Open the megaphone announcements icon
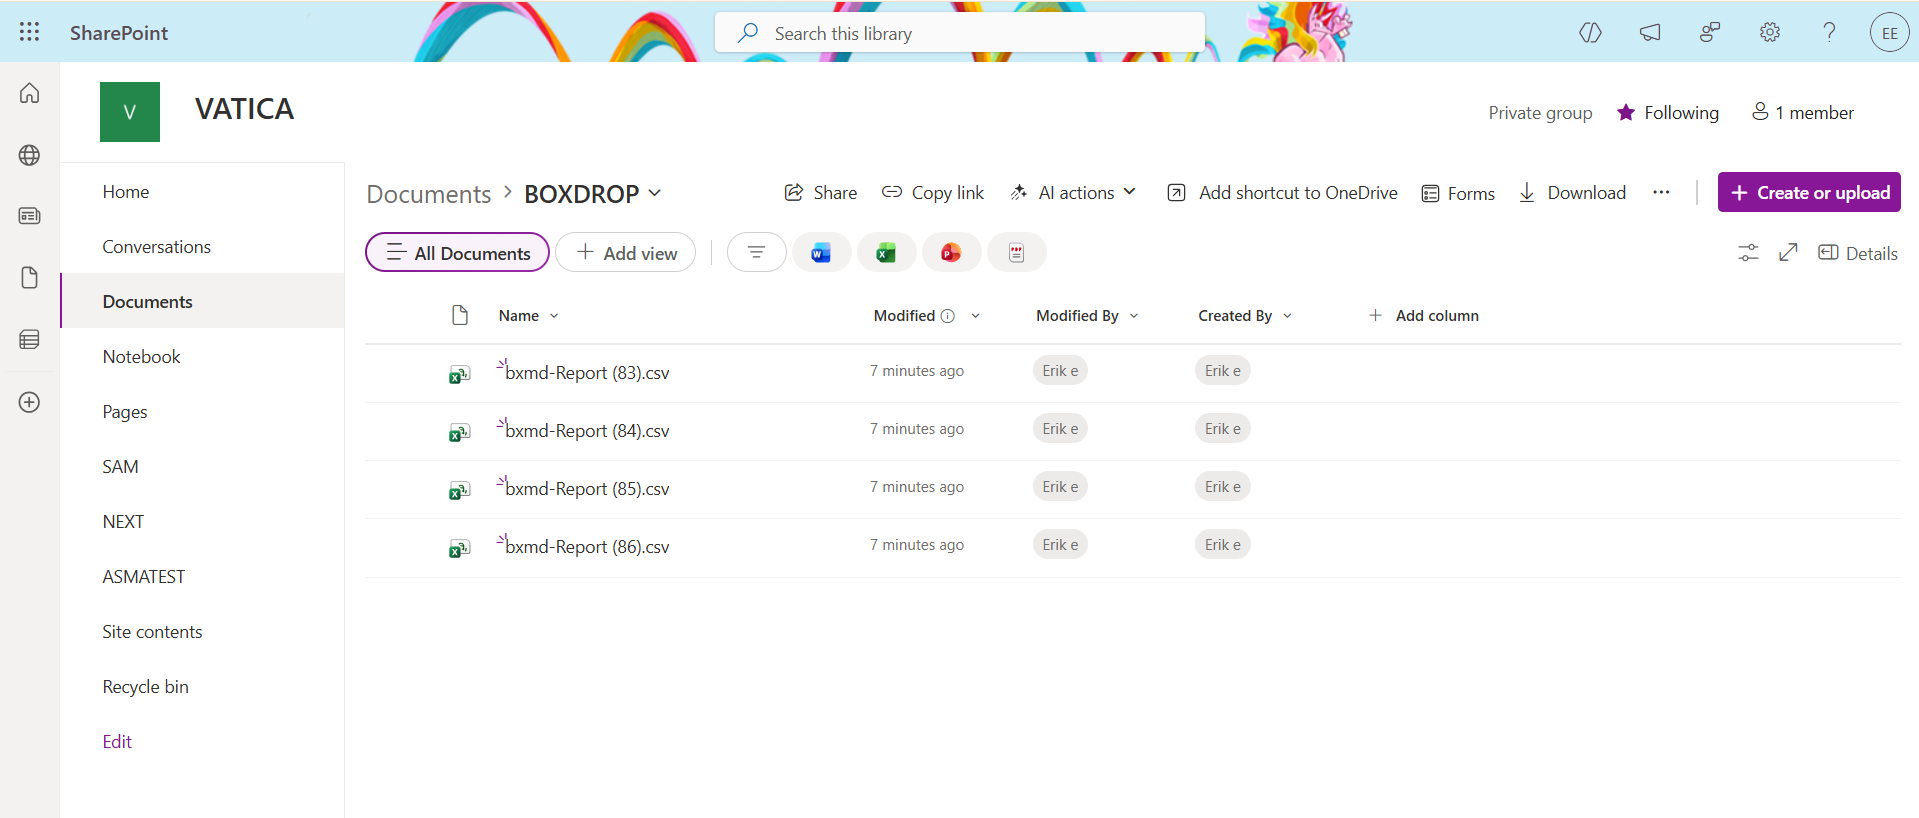Screen dimensions: 1919x818 pos(1650,33)
